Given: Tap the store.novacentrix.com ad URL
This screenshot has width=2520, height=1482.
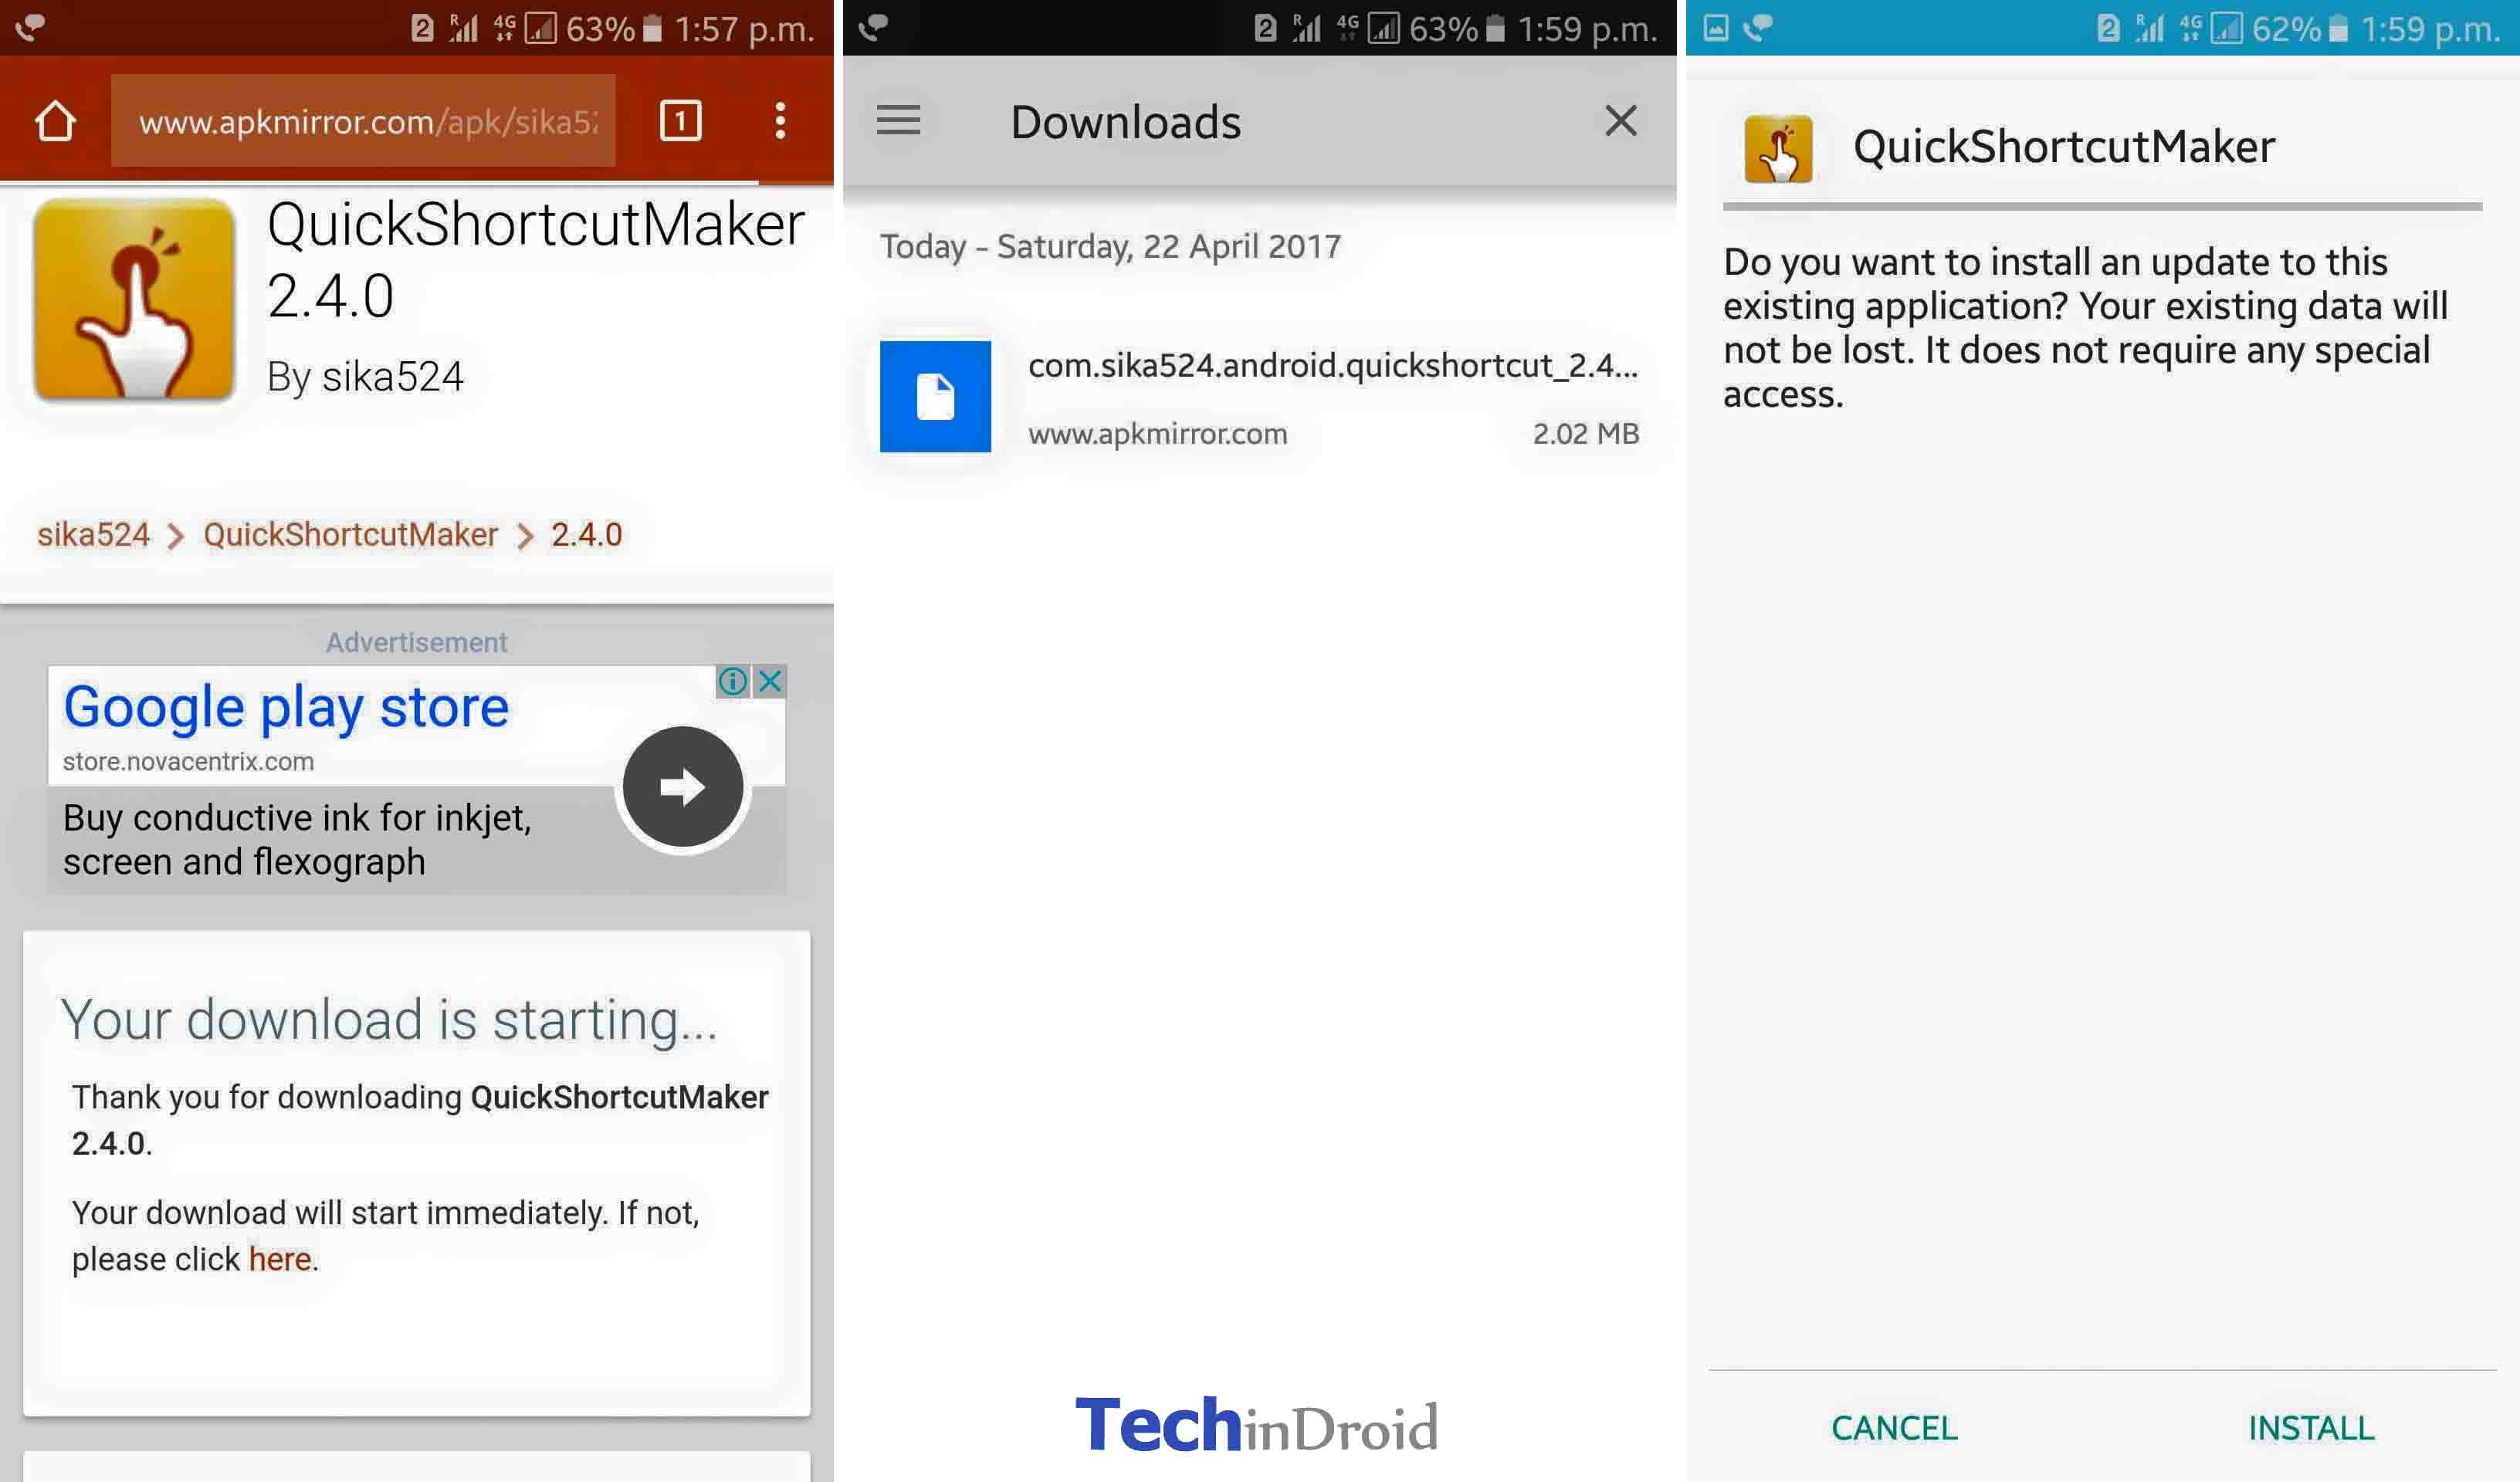Looking at the screenshot, I should pyautogui.click(x=188, y=761).
